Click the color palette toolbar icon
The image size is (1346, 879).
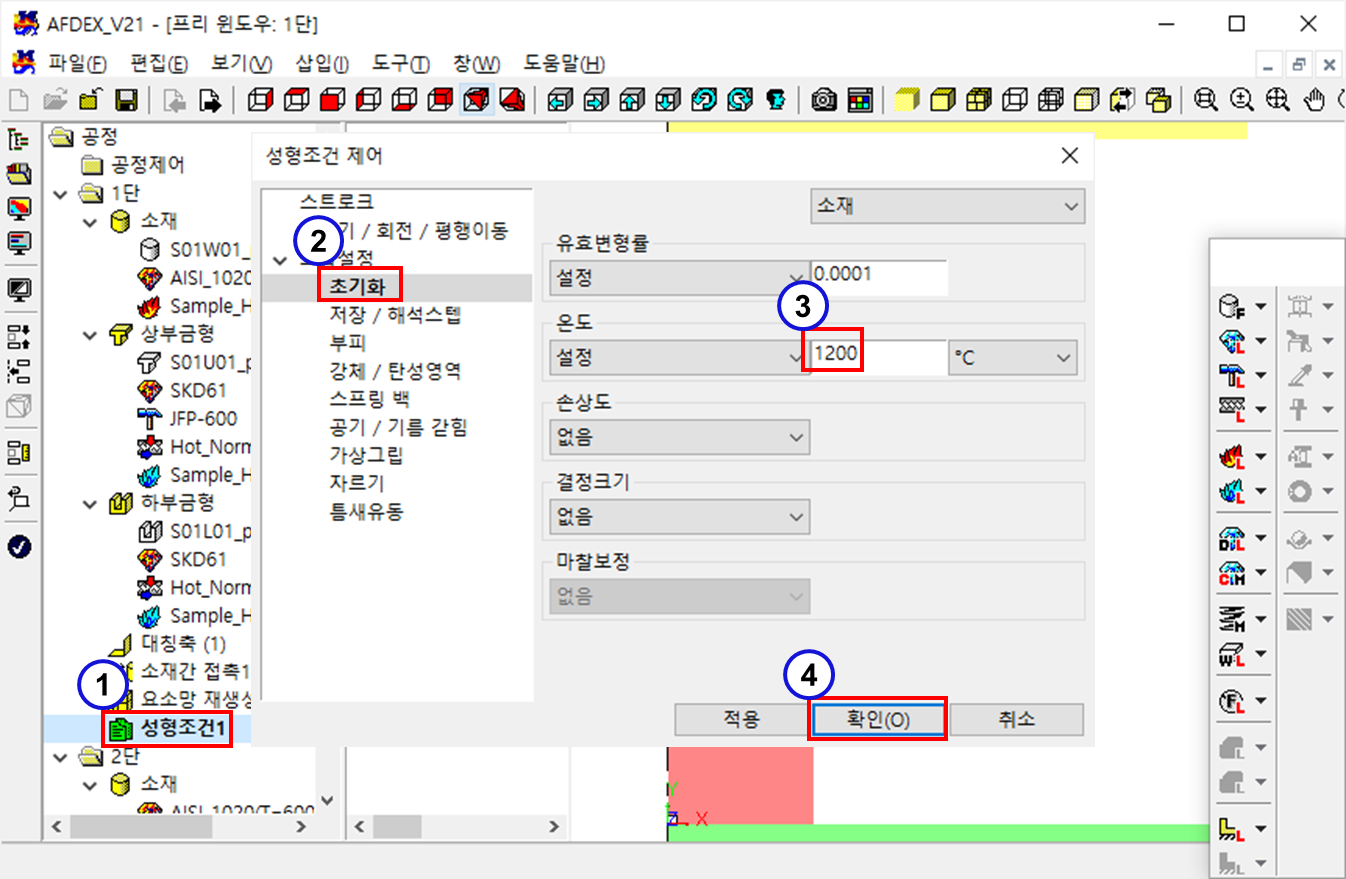tap(859, 100)
